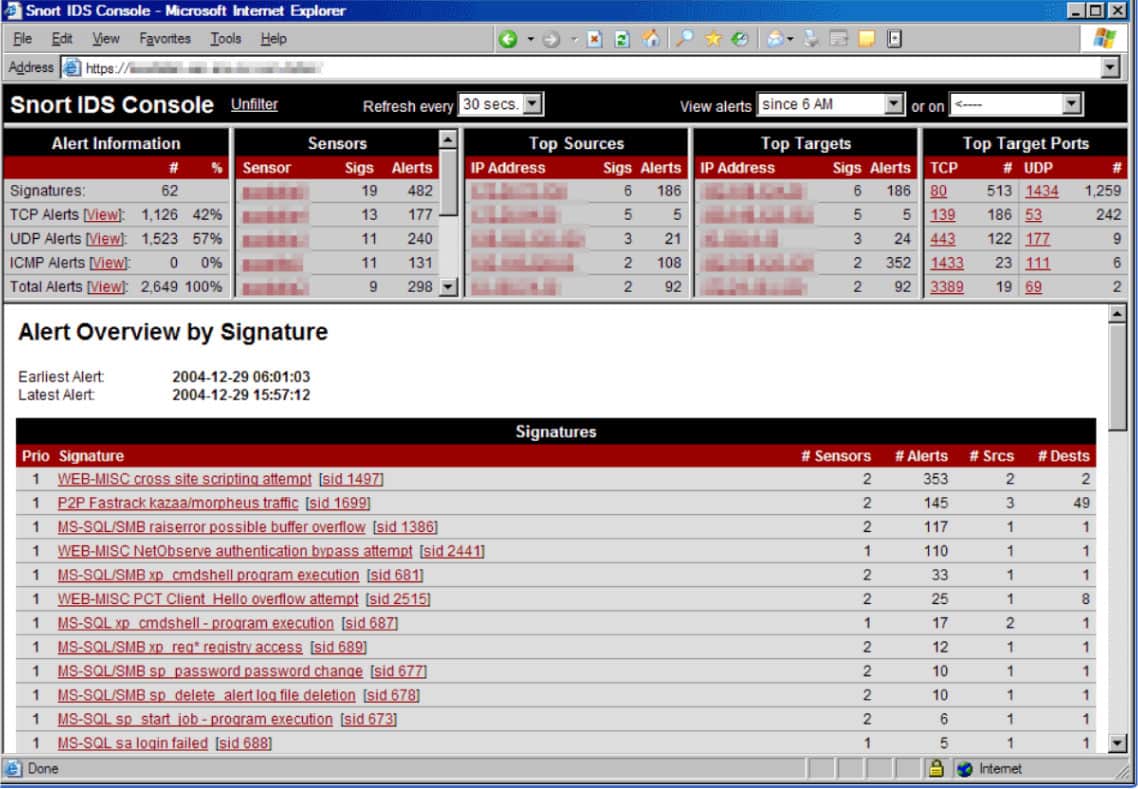Open the sid 1497 link
Image resolution: width=1138 pixels, height=789 pixels.
(x=351, y=479)
